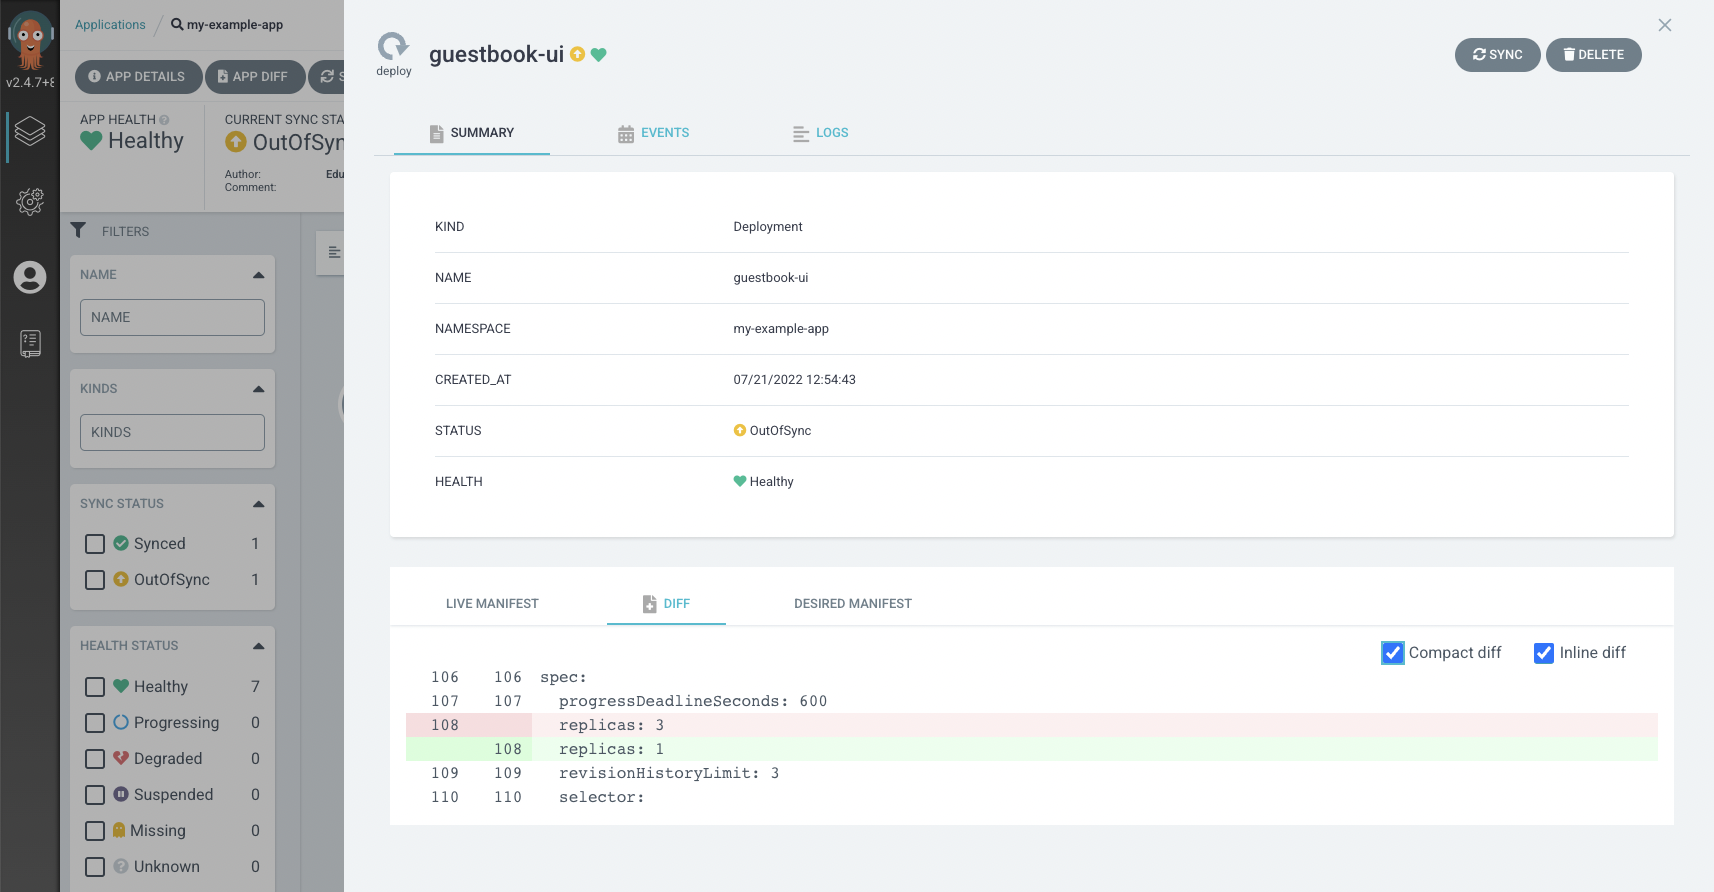Viewport: 1714px width, 892px height.
Task: Check the OutOfSync filter checkbox
Action: [95, 580]
